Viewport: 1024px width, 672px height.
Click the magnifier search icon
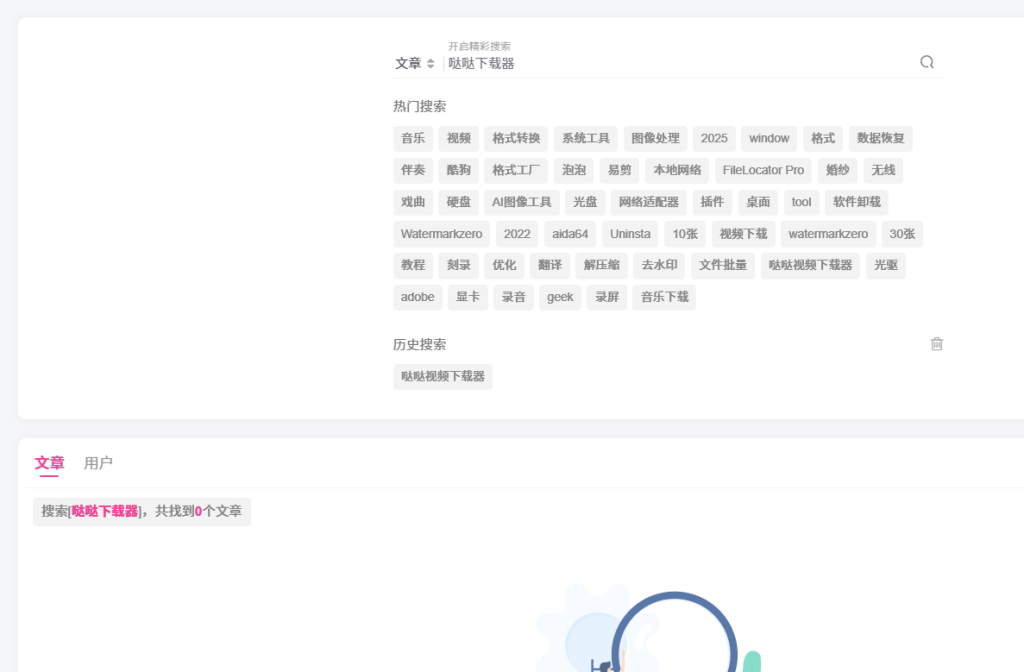click(x=927, y=62)
